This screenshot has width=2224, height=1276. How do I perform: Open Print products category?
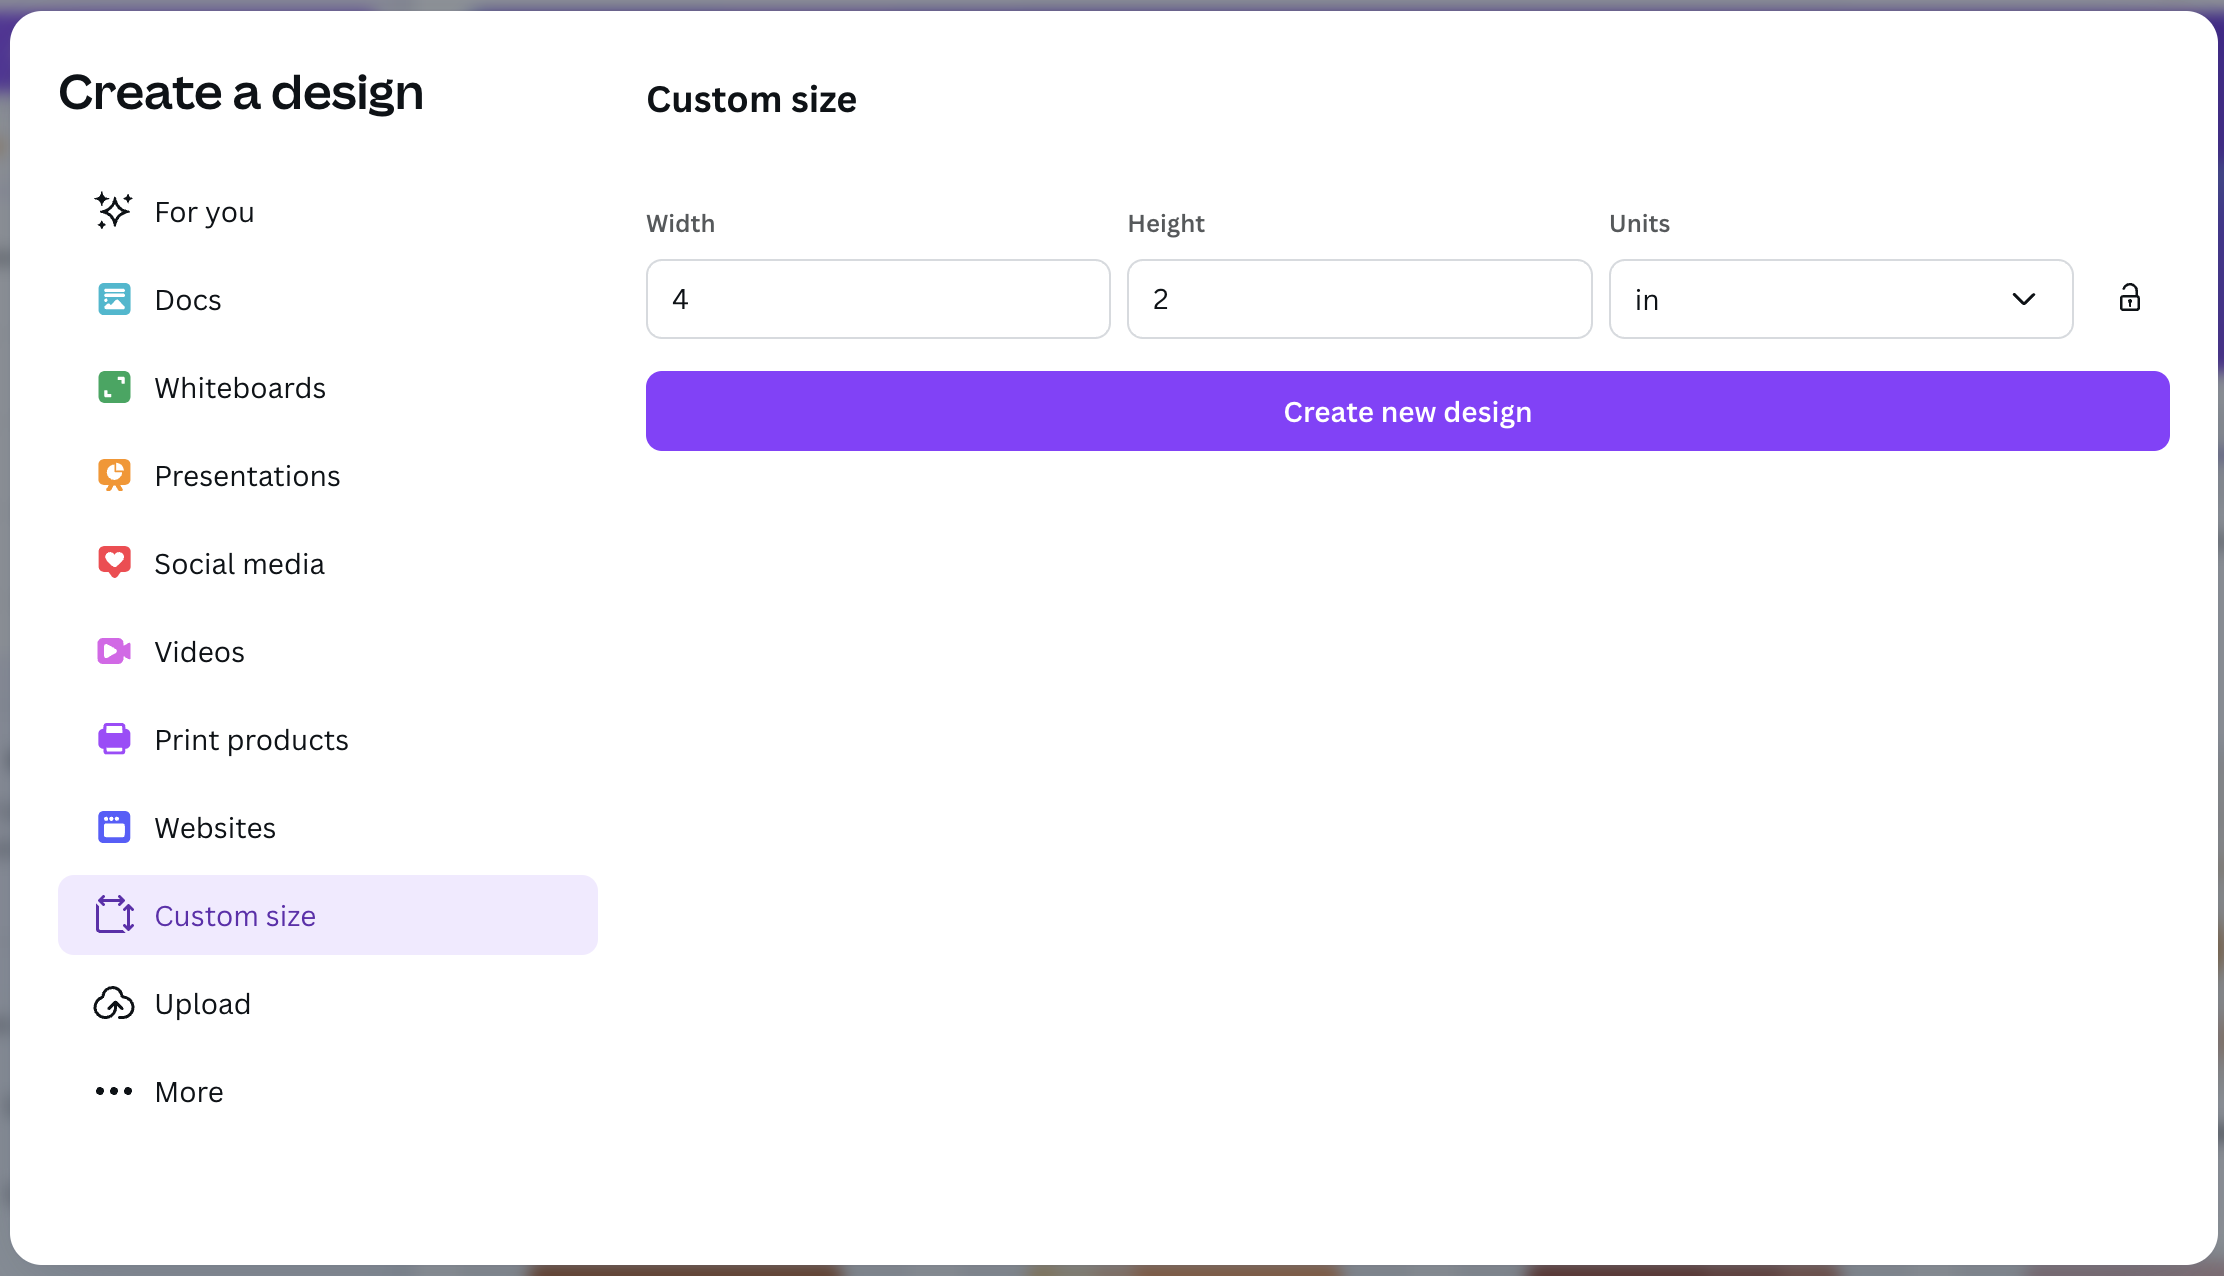point(328,739)
